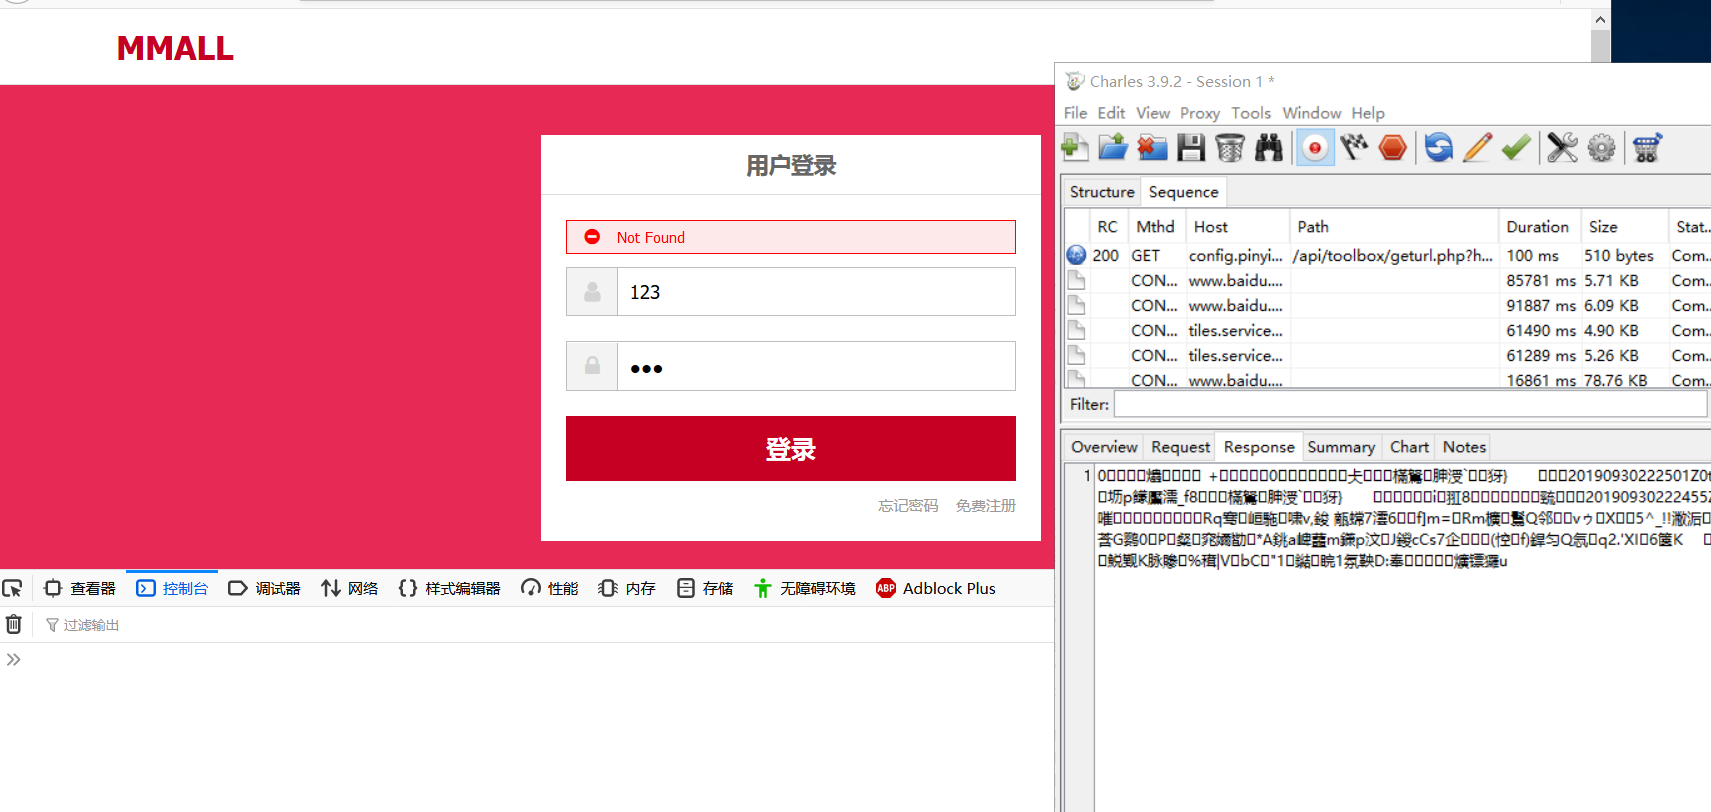The height and width of the screenshot is (812, 1711).
Task: Open the Tools menu in Charles
Action: pos(1251,113)
